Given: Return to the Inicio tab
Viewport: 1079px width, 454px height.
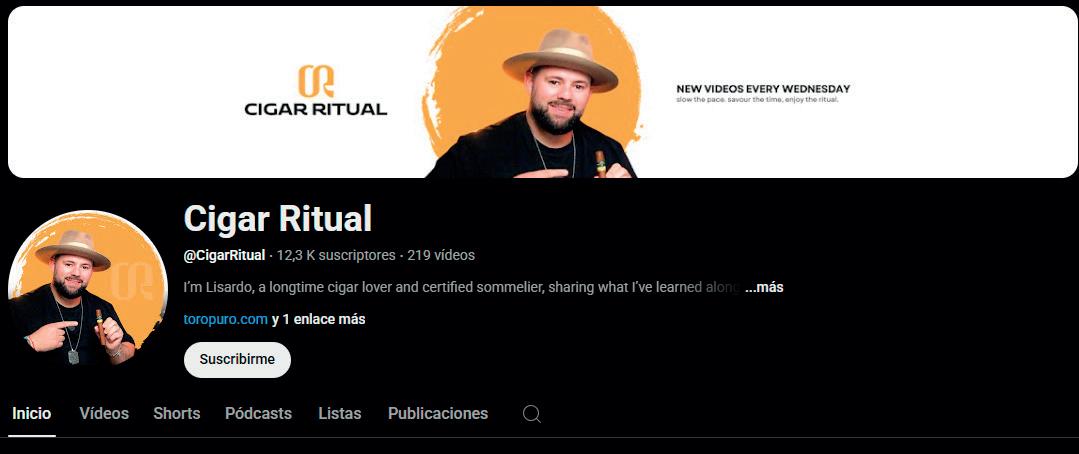Looking at the screenshot, I should pyautogui.click(x=32, y=413).
